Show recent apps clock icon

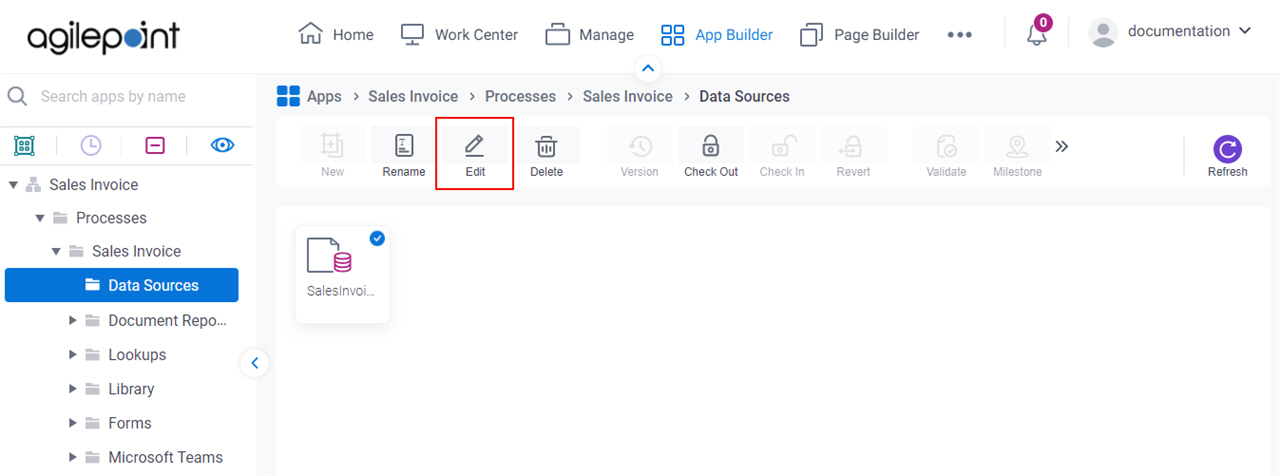[x=91, y=146]
